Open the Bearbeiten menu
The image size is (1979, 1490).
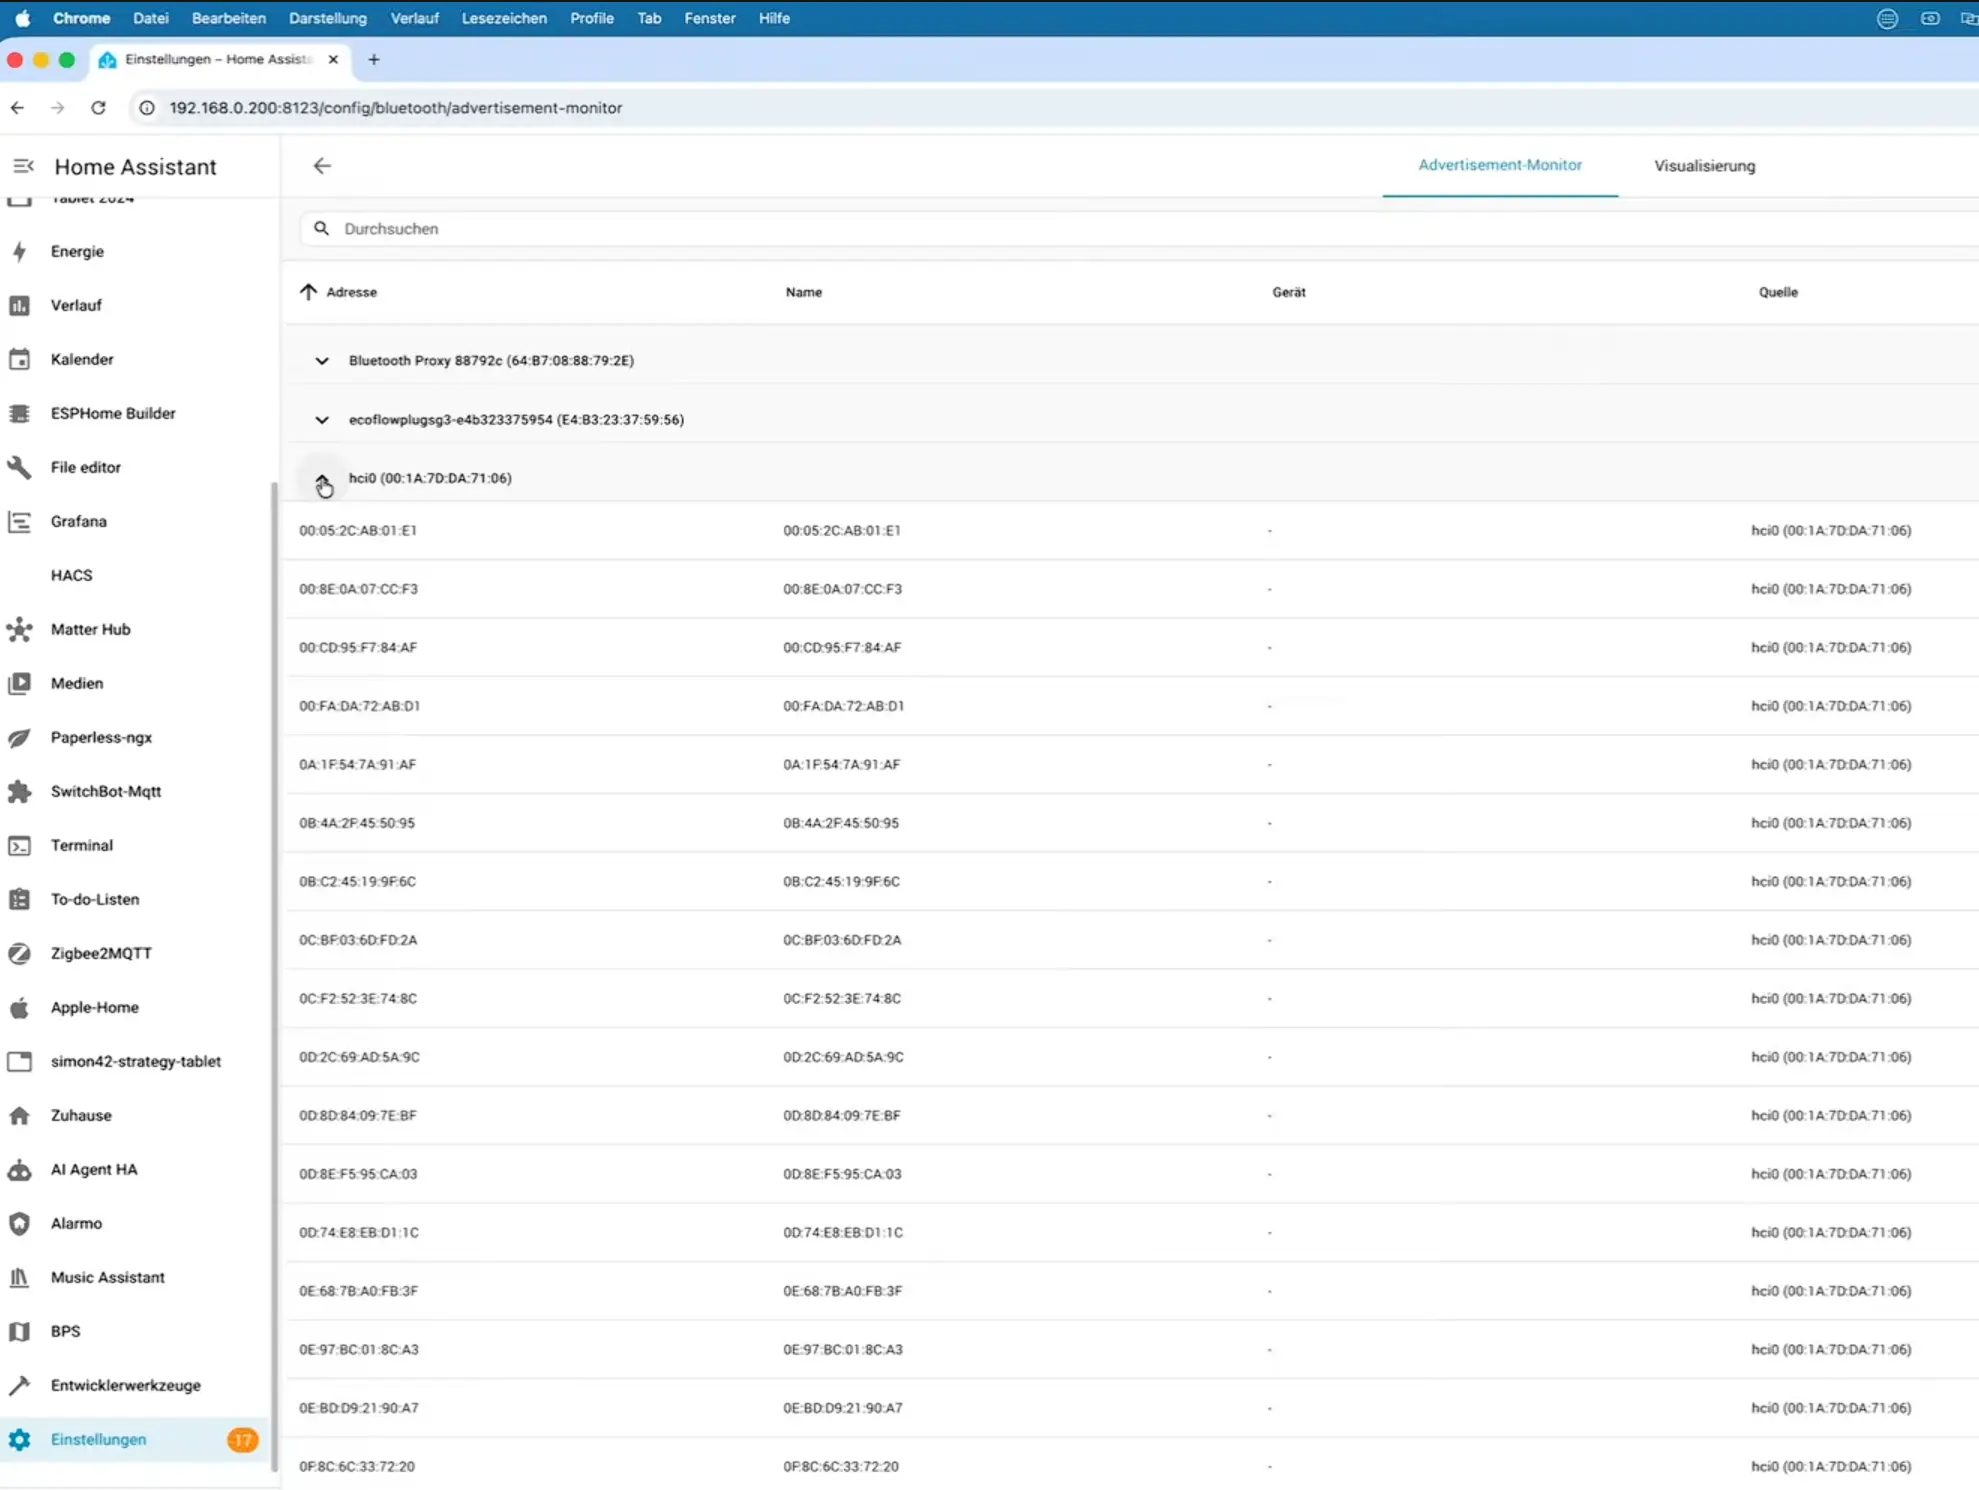(229, 18)
